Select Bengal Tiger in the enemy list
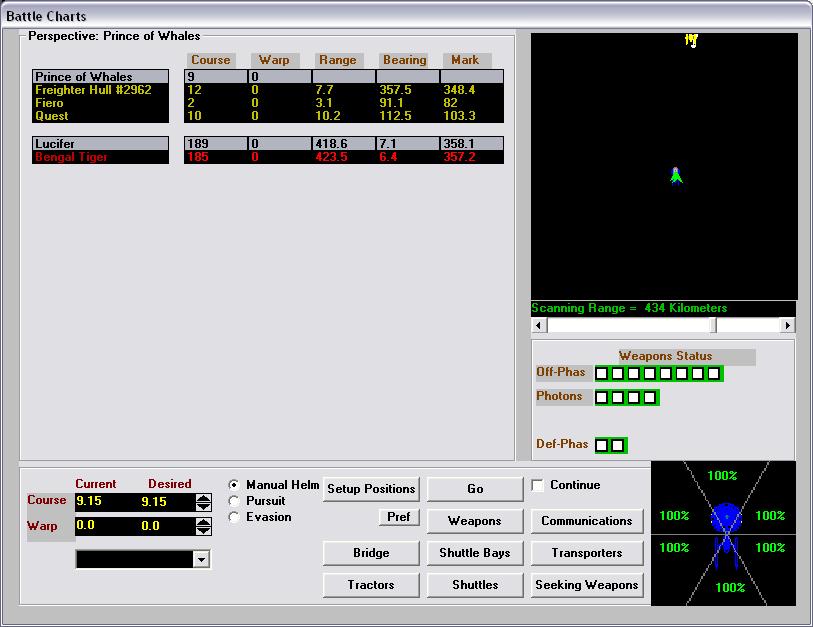 coord(101,157)
